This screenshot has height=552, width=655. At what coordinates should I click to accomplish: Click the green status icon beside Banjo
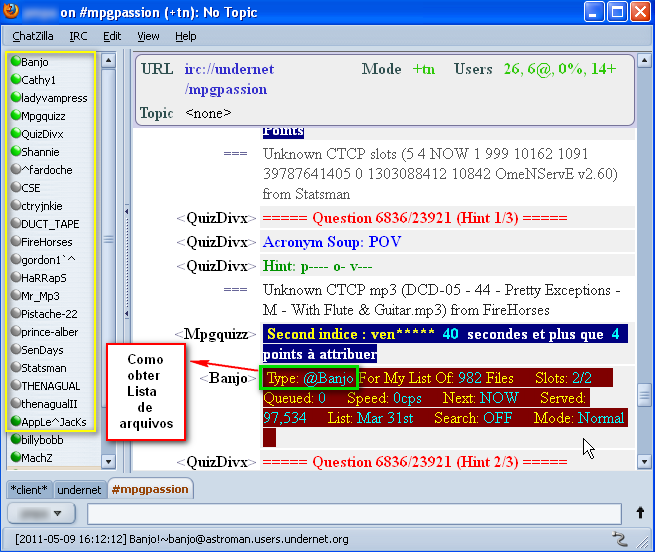[16, 61]
